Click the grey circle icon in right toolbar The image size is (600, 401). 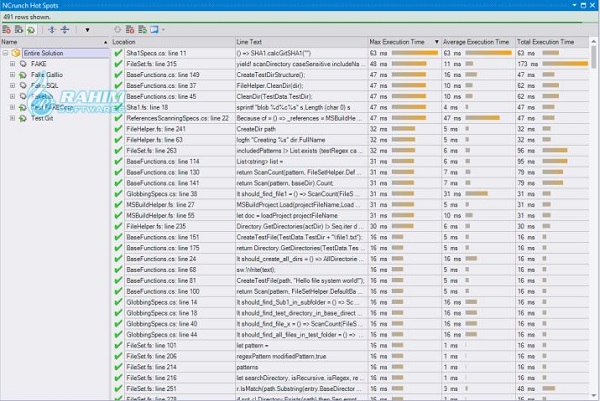(x=117, y=29)
